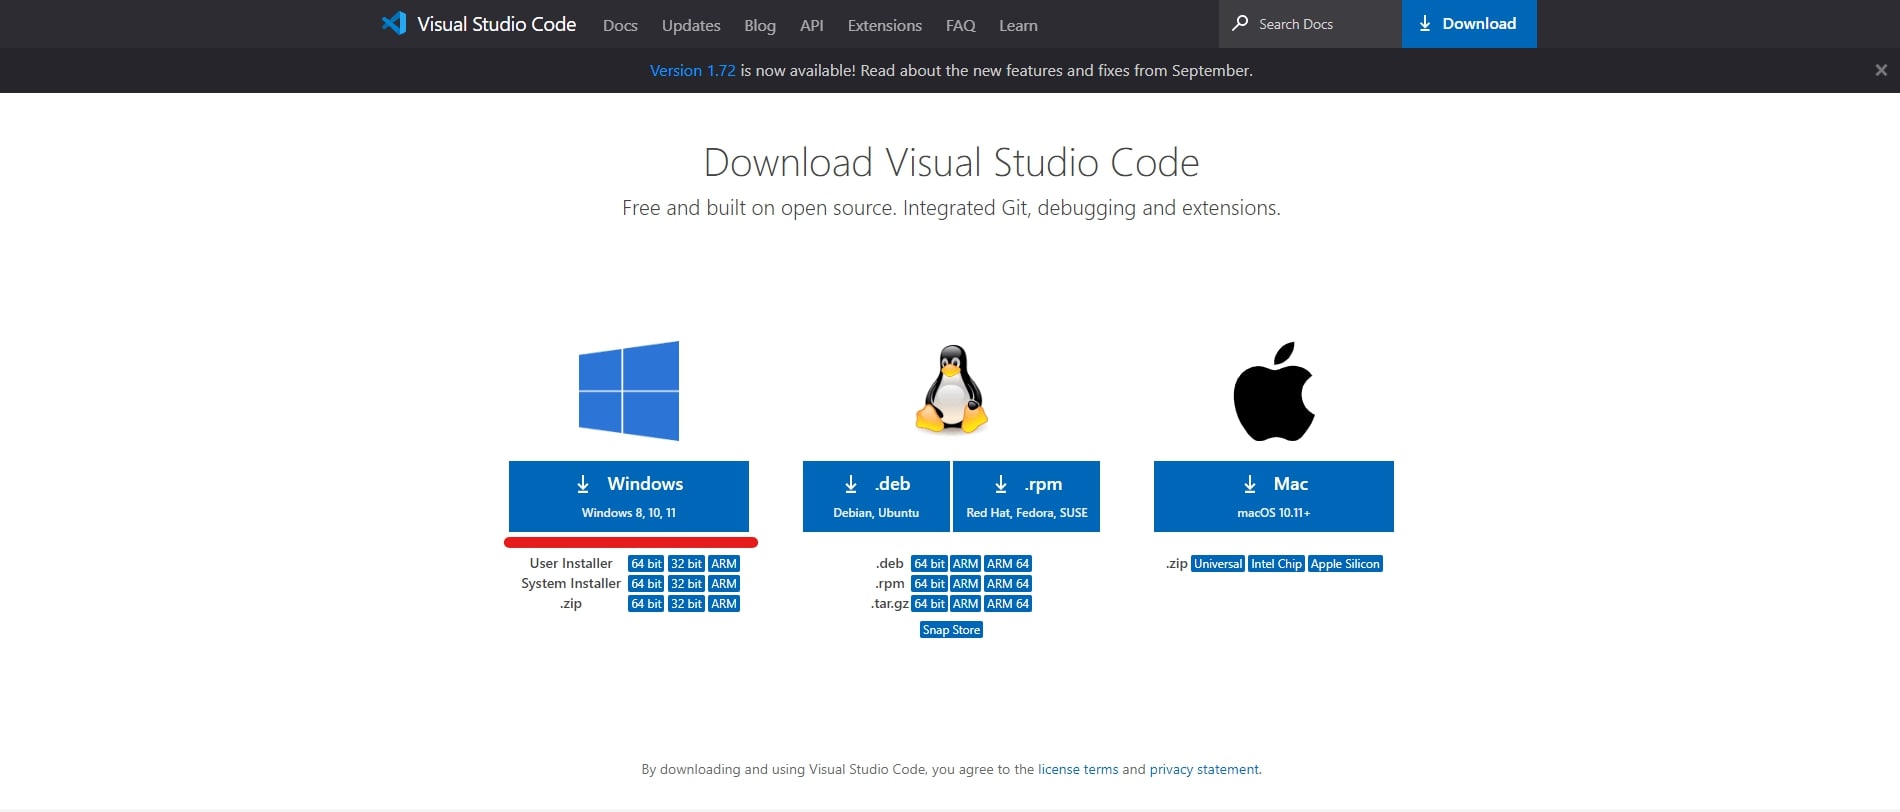
Task: Download Linux .rpm ARM 64 package
Action: pos(1008,584)
